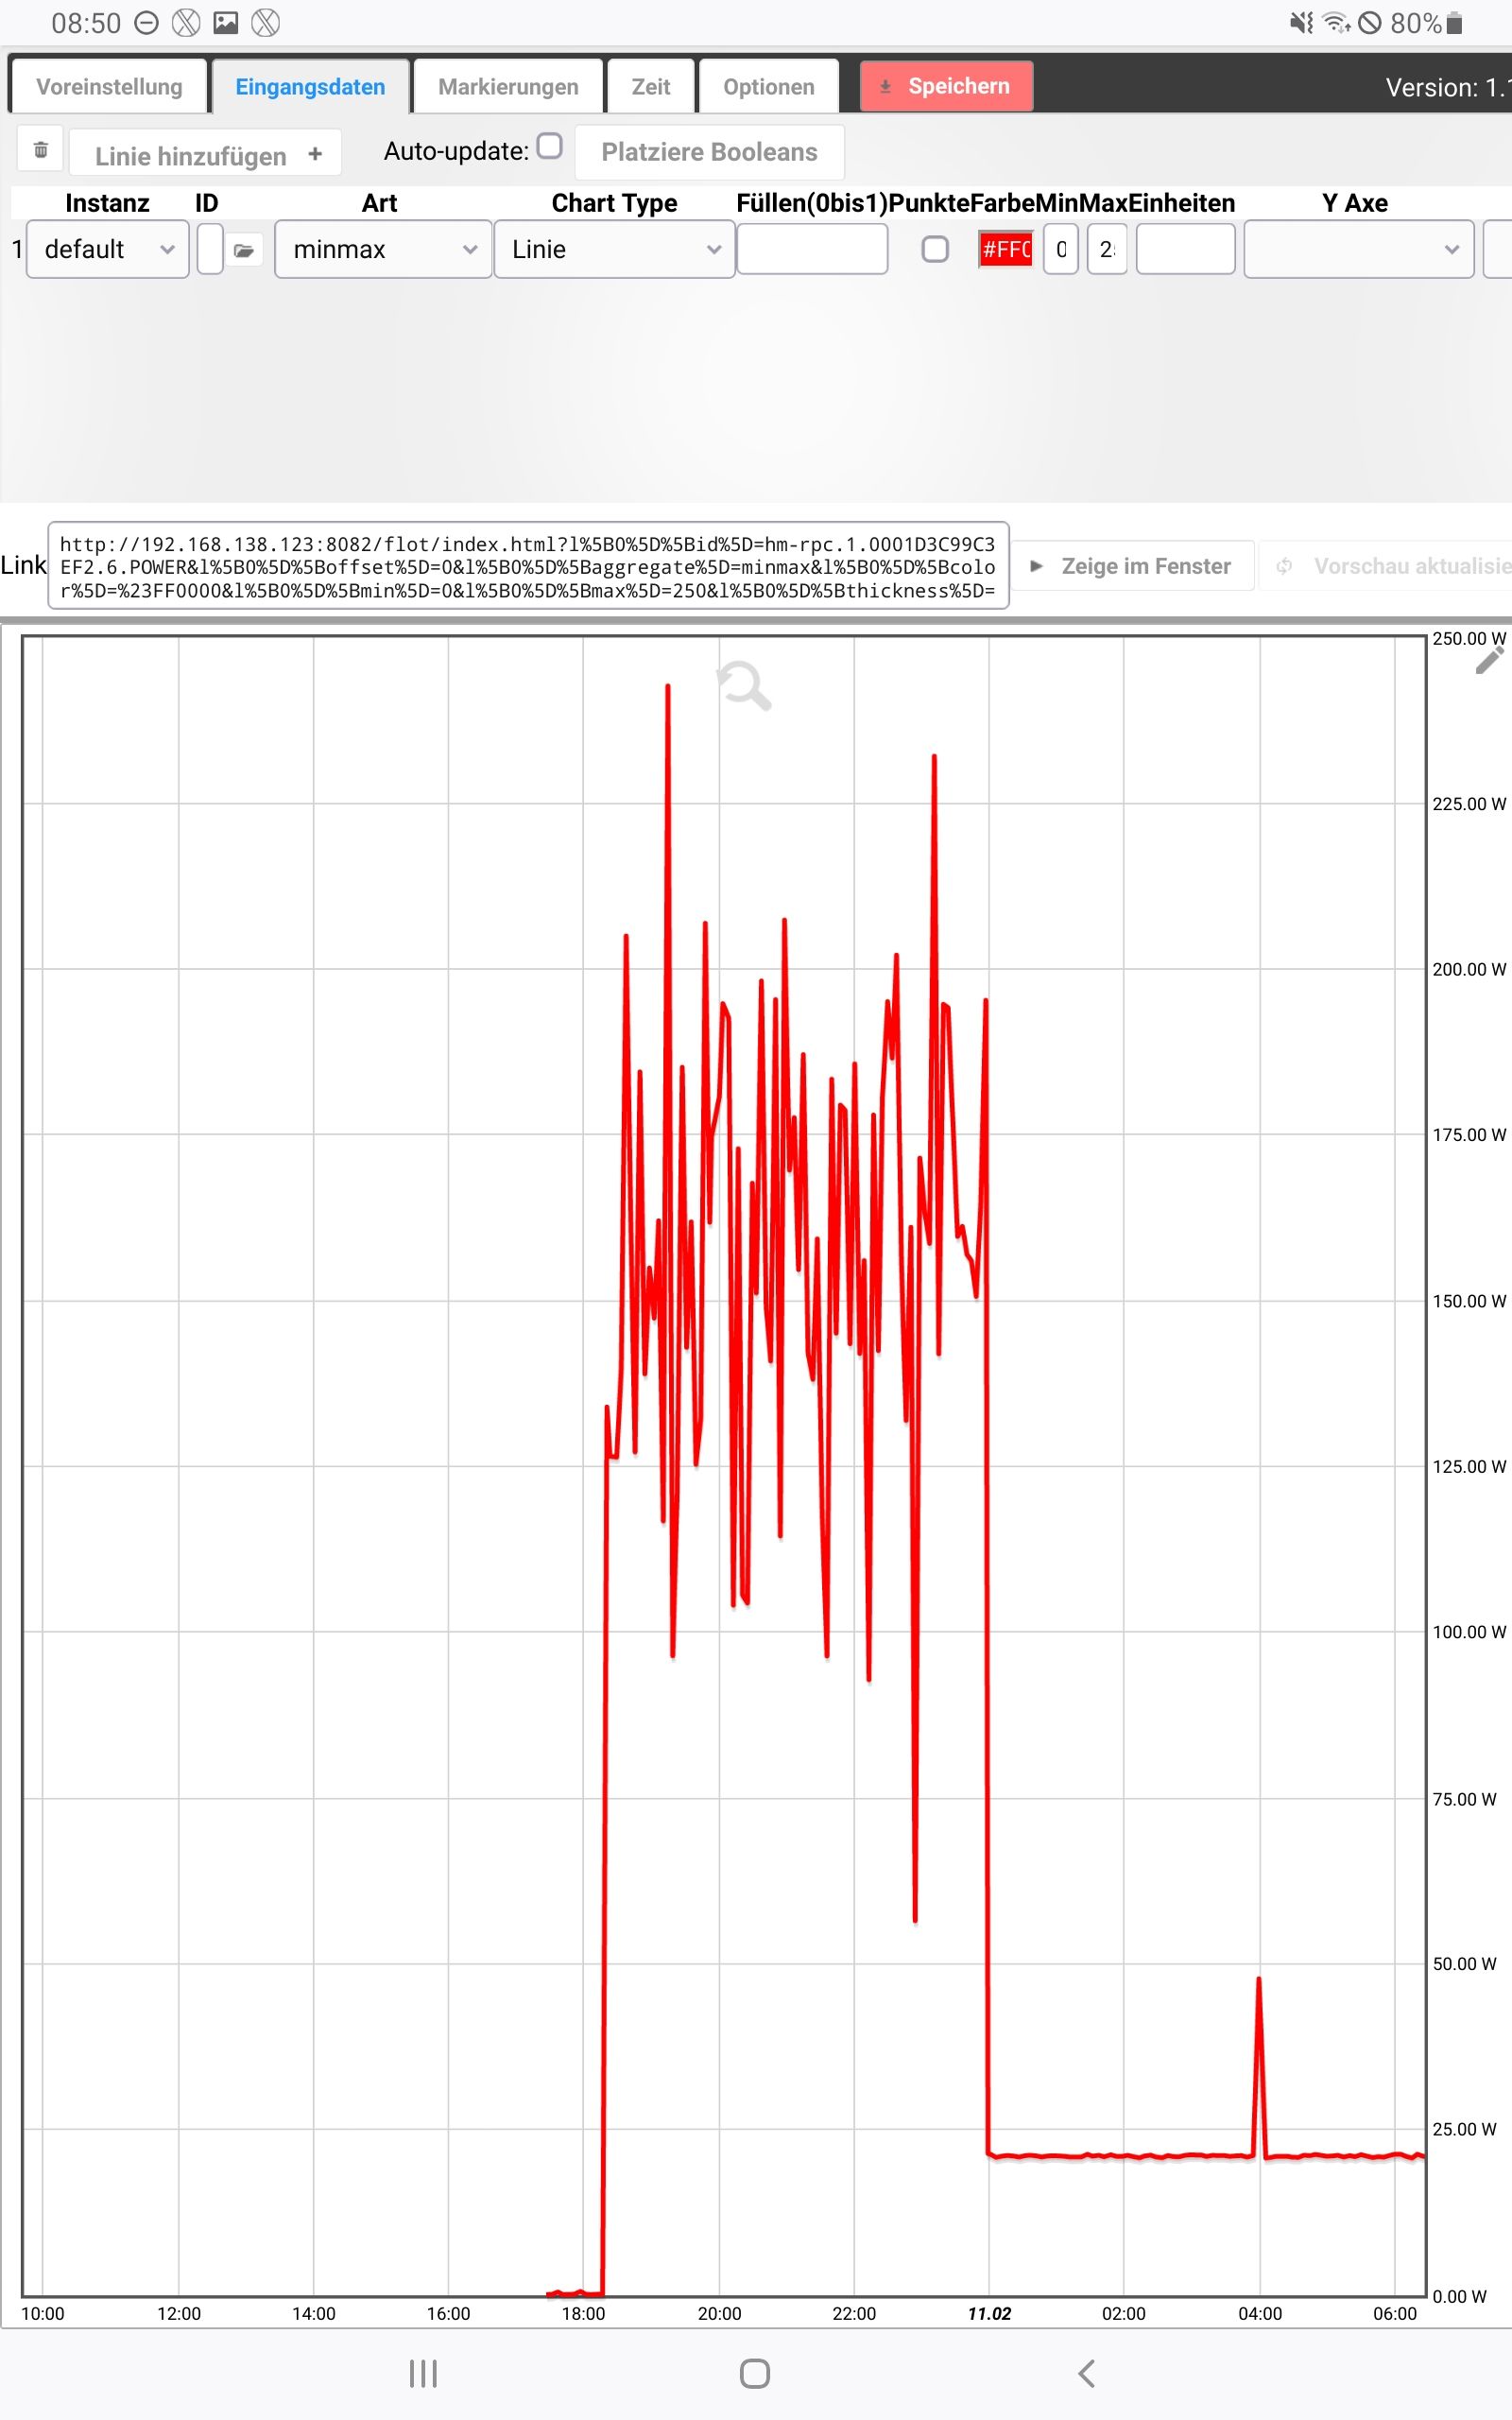Click the Link URL text box
The width and height of the screenshot is (1512, 2420).
pyautogui.click(x=528, y=566)
